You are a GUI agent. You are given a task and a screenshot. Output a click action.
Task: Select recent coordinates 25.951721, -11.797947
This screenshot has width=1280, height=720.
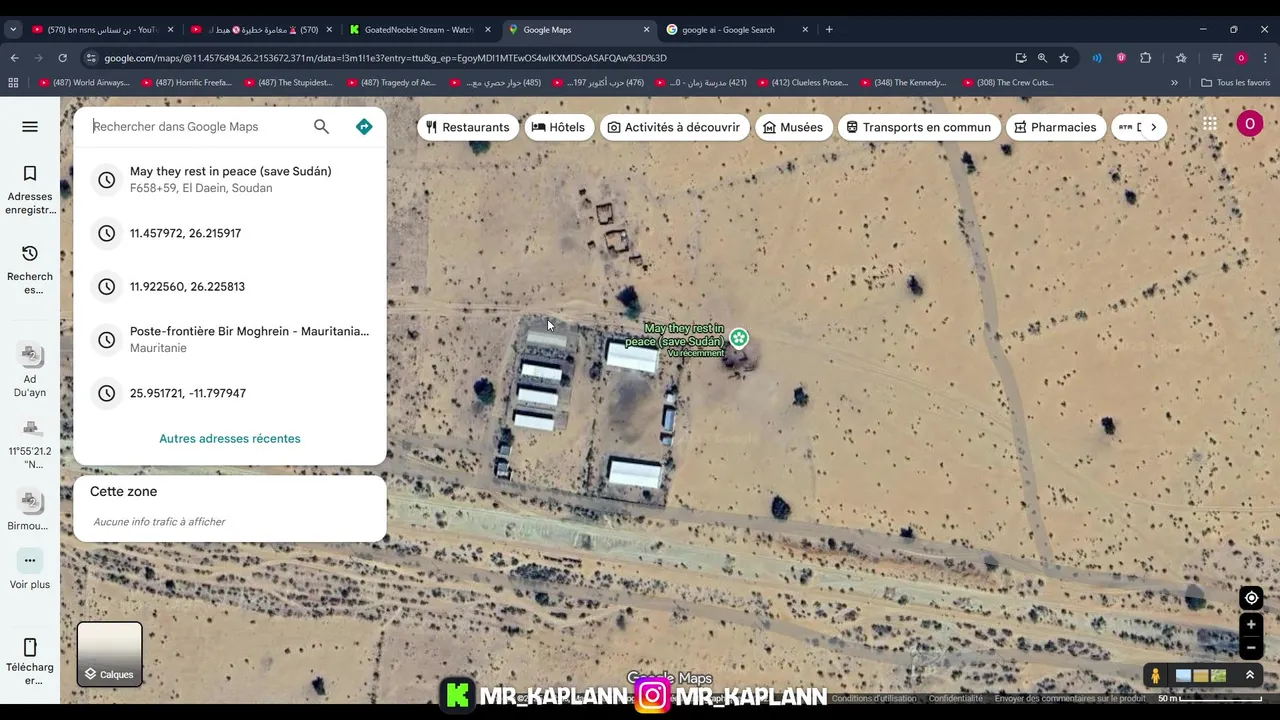point(230,393)
